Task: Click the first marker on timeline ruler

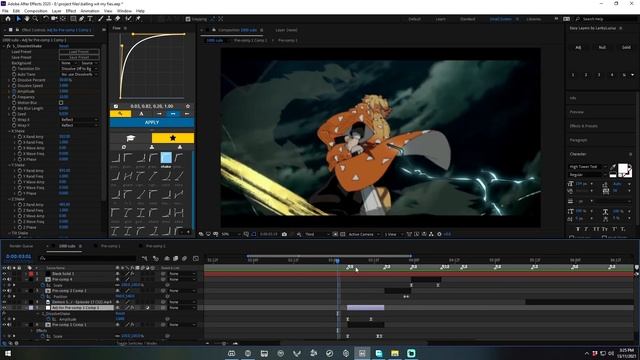Action: click(349, 267)
